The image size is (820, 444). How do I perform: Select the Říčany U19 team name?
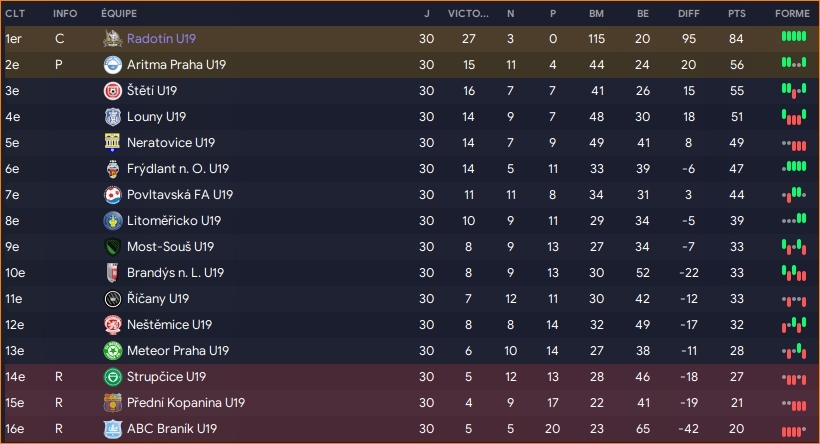click(158, 299)
